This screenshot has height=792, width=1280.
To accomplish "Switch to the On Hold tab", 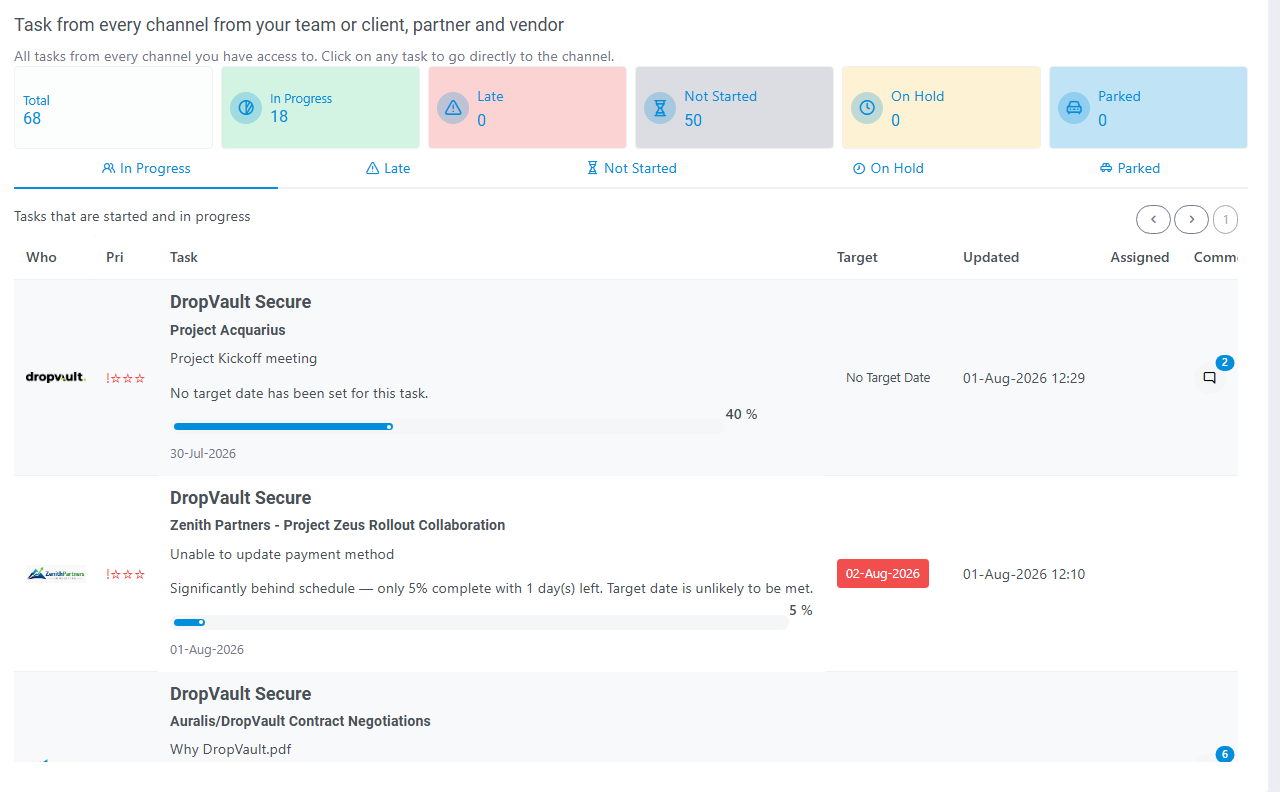I will (x=888, y=168).
